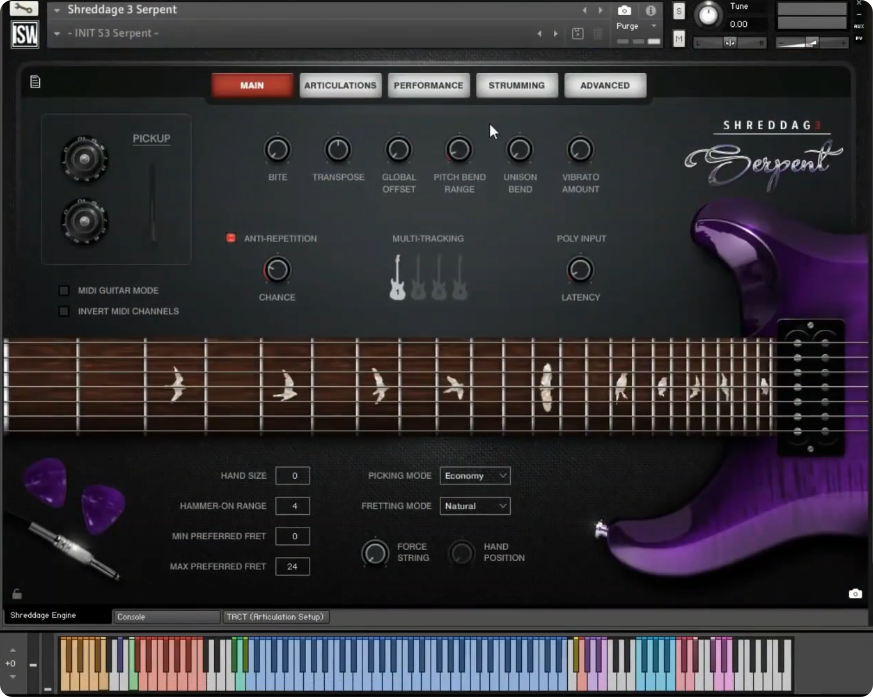Click the Transpose knob
Screen dimensions: 873x697
pyautogui.click(x=338, y=149)
